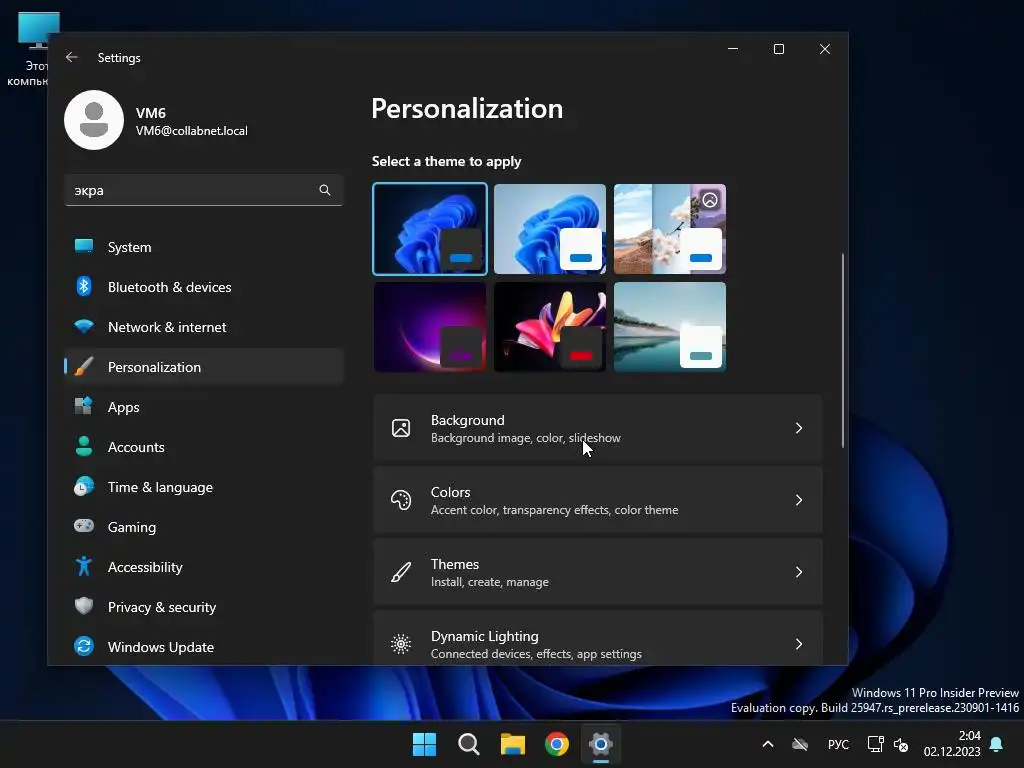1024x768 pixels.
Task: Click Settings gear icon in taskbar
Action: point(601,744)
